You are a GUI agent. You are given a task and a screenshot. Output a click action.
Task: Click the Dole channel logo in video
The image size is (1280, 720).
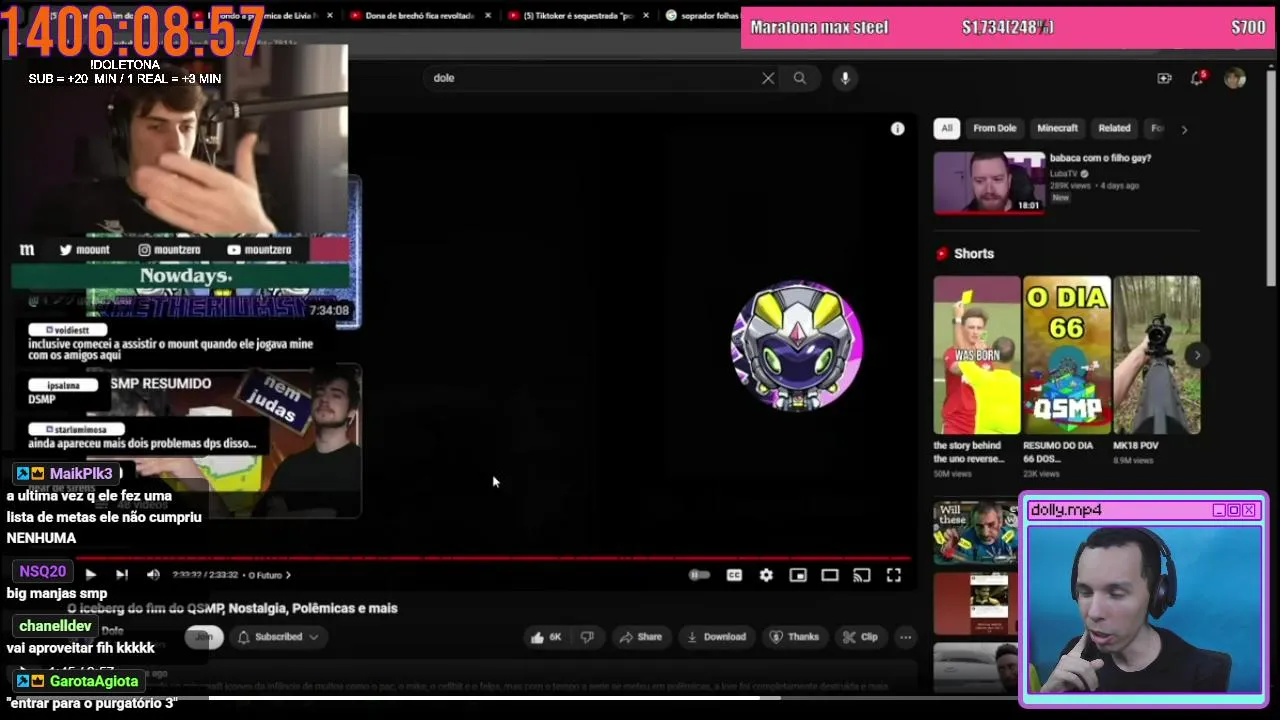tap(796, 346)
